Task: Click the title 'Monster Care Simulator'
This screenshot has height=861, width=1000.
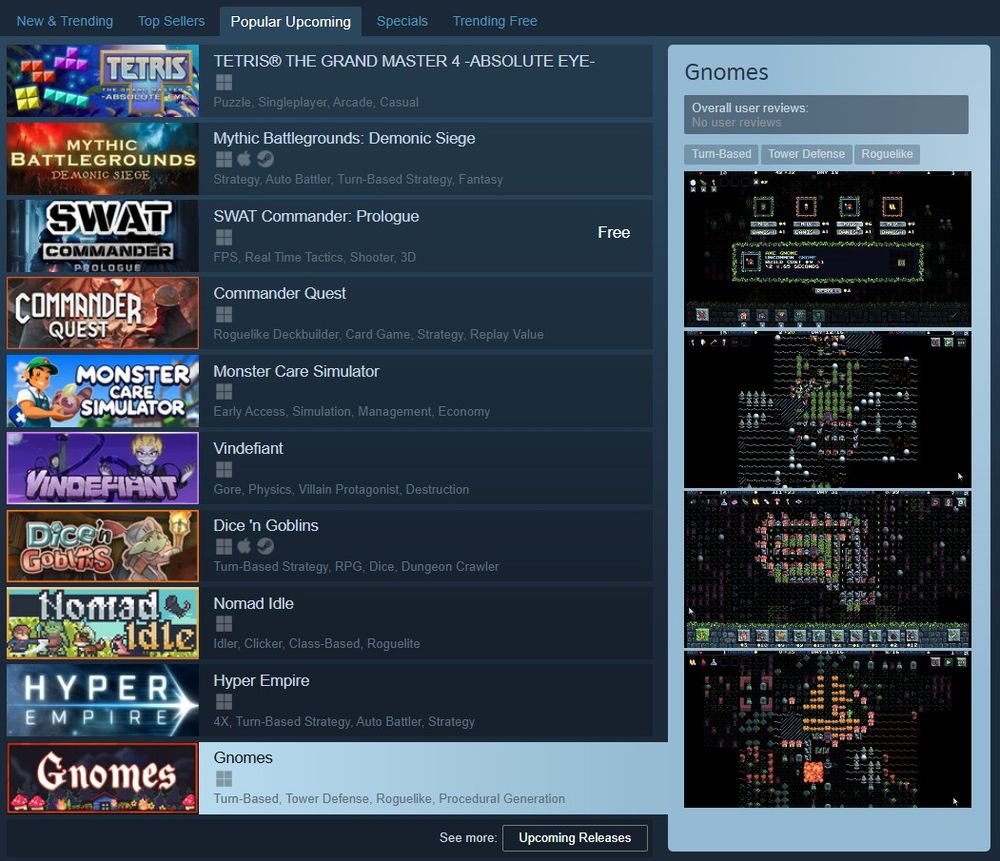Action: click(297, 371)
